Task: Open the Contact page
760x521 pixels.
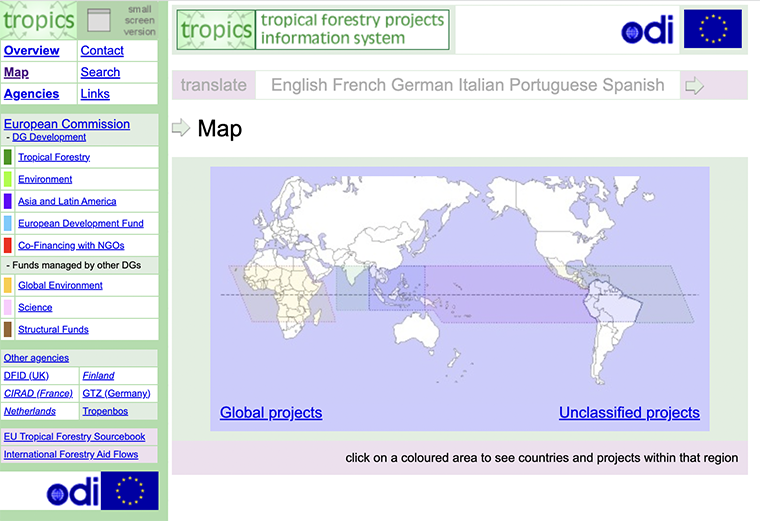Action: [102, 50]
